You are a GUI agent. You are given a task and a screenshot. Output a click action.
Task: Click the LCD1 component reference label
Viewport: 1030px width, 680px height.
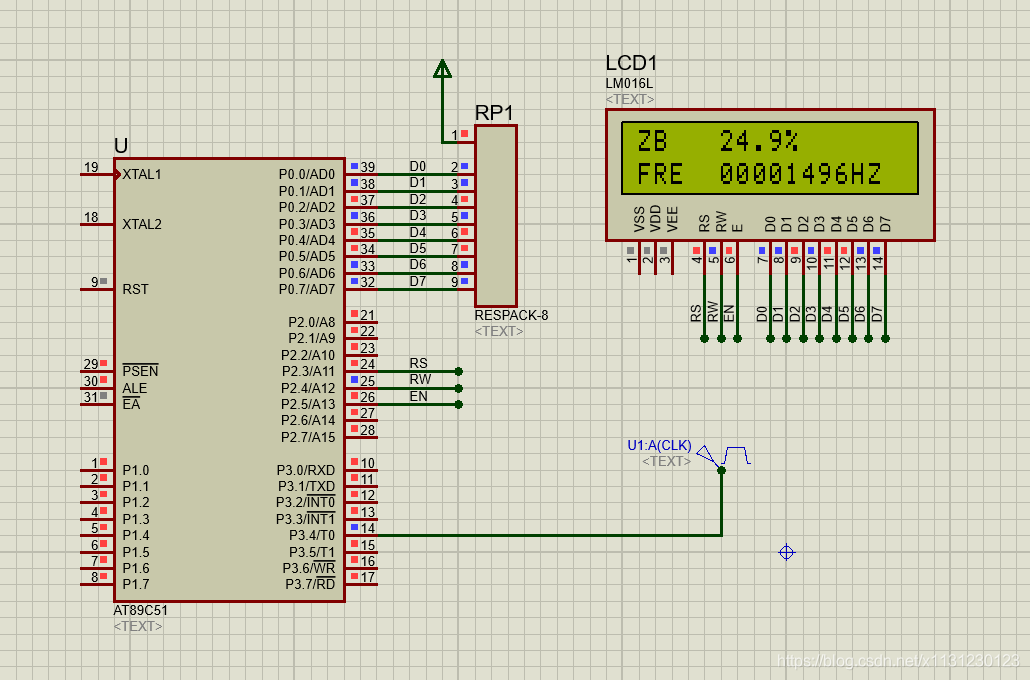tap(631, 63)
